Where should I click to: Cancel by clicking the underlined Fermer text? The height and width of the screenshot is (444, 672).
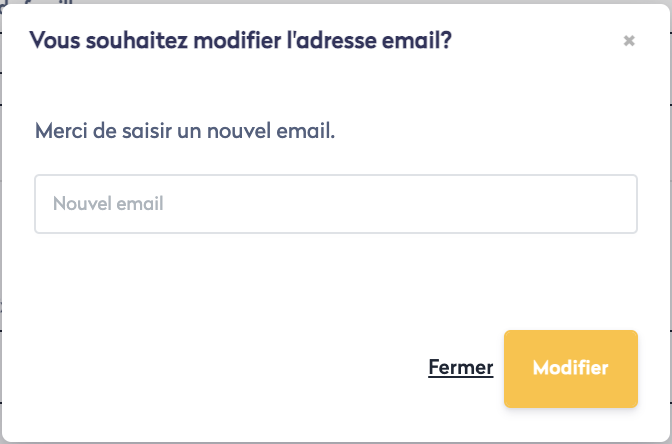460,368
